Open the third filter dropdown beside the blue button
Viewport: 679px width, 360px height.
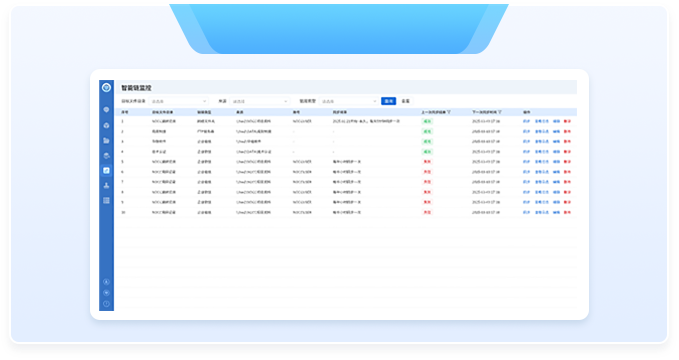(349, 101)
